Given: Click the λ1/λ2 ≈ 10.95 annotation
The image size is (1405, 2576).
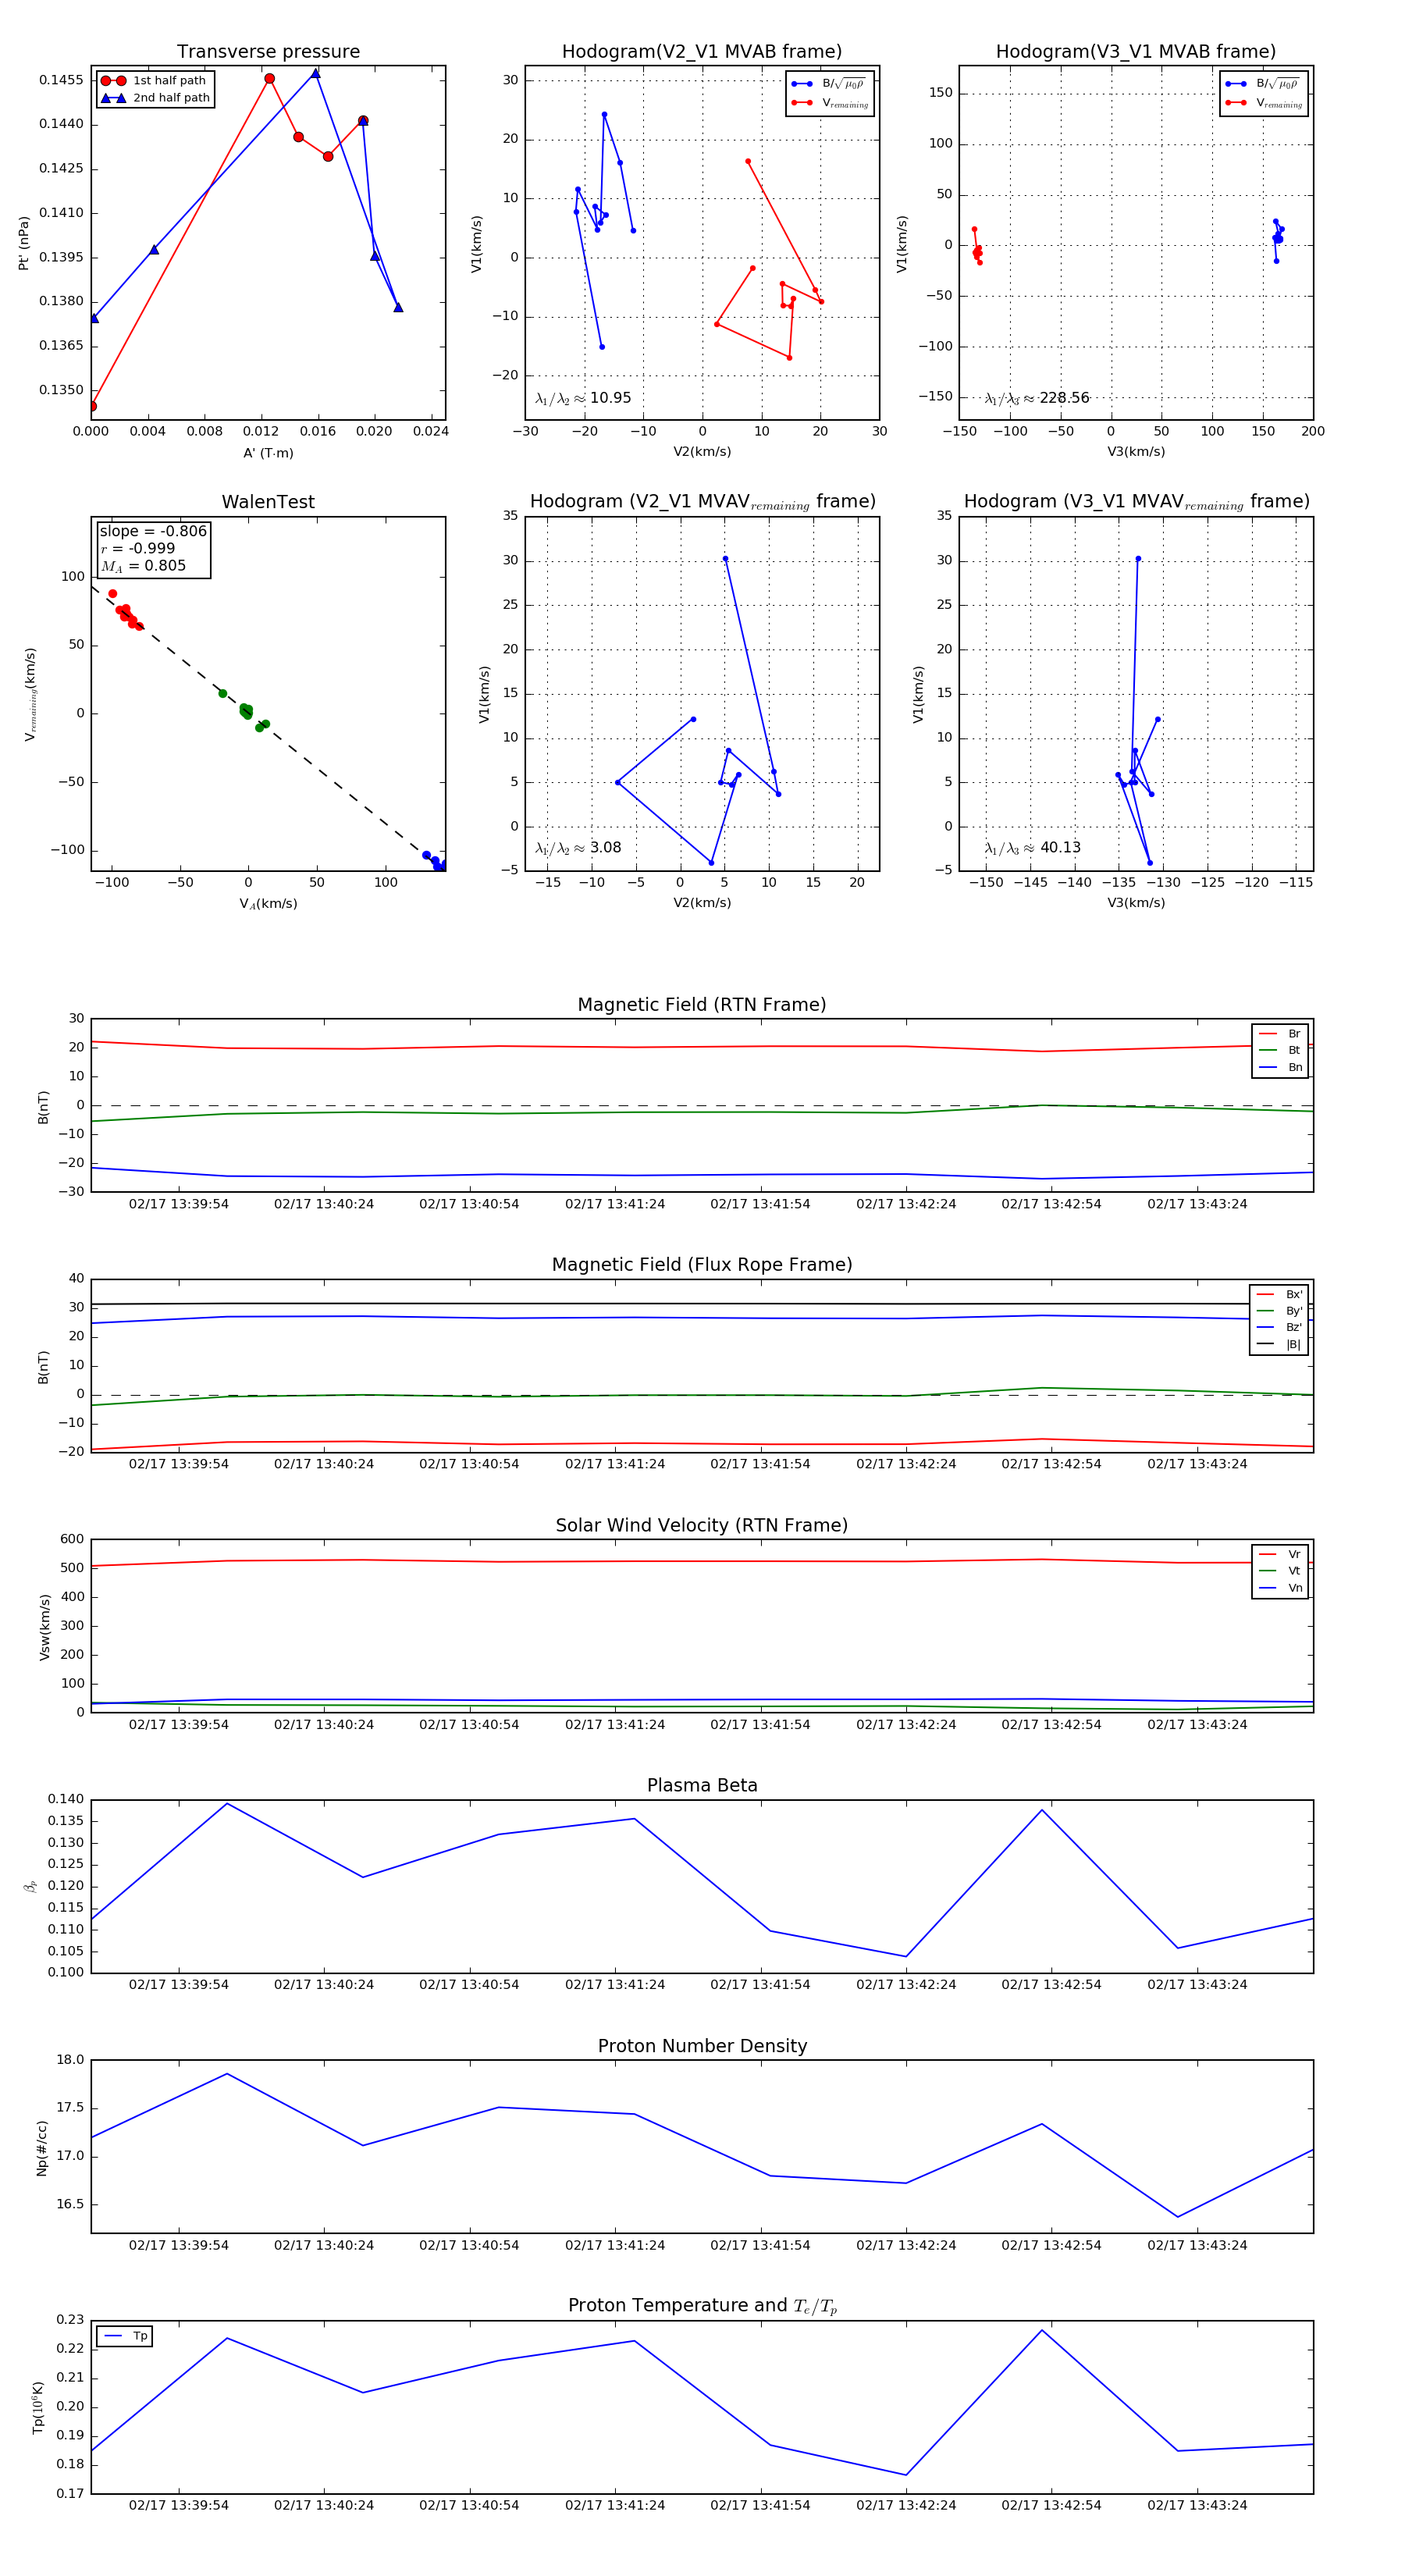Looking at the screenshot, I should tap(583, 398).
